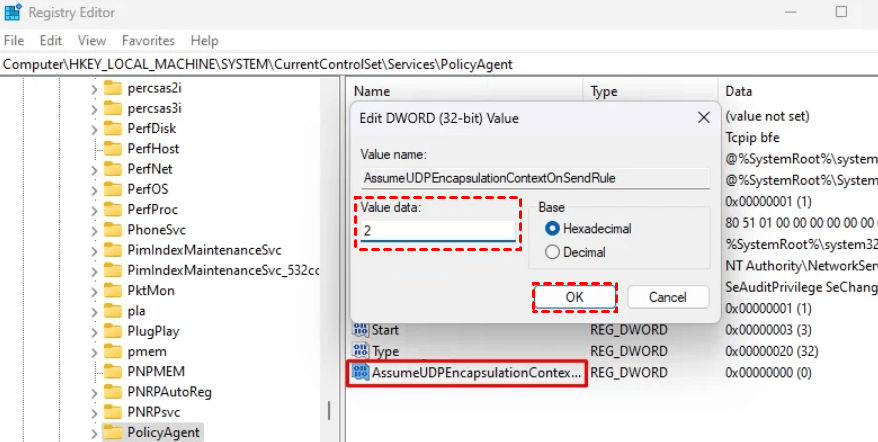Viewport: 878px width, 442px height.
Task: Sort values by the Data column header
Action: pos(798,91)
